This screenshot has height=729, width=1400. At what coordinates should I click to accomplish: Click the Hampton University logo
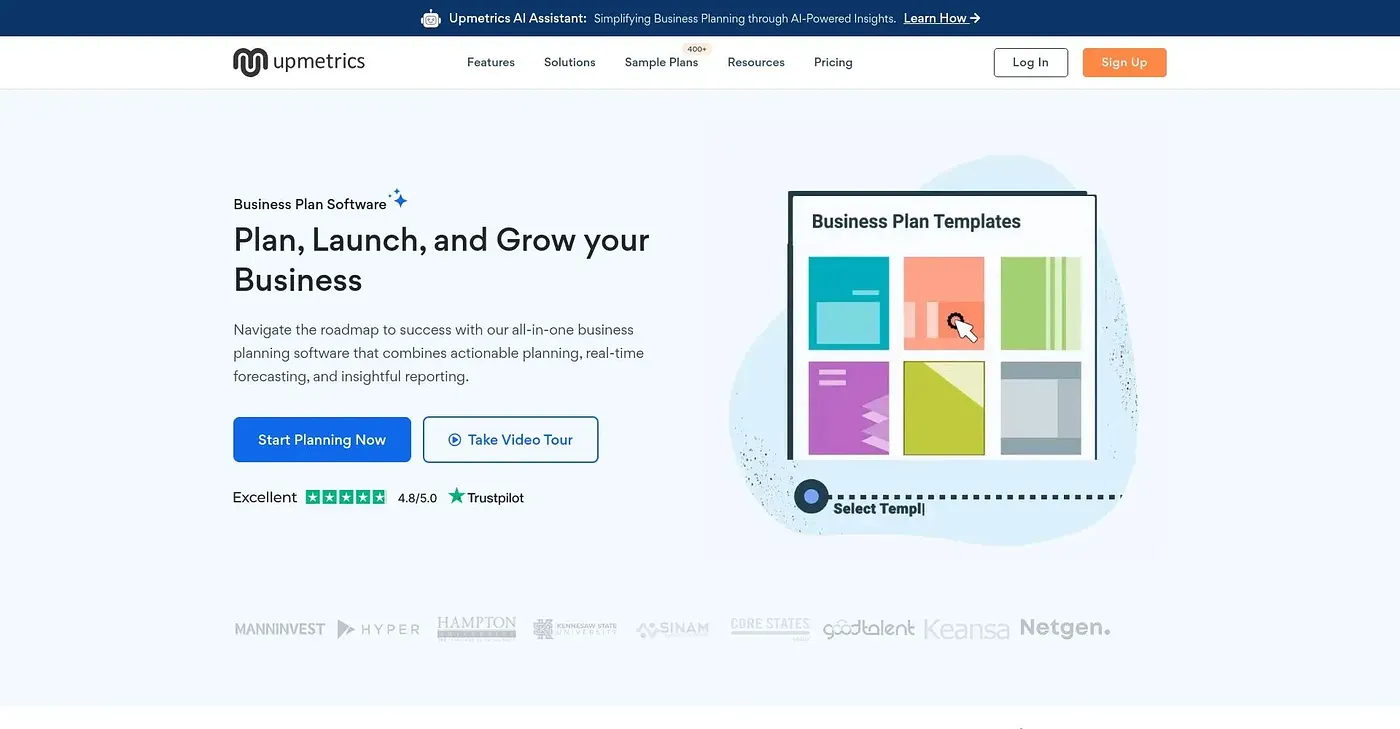[477, 628]
